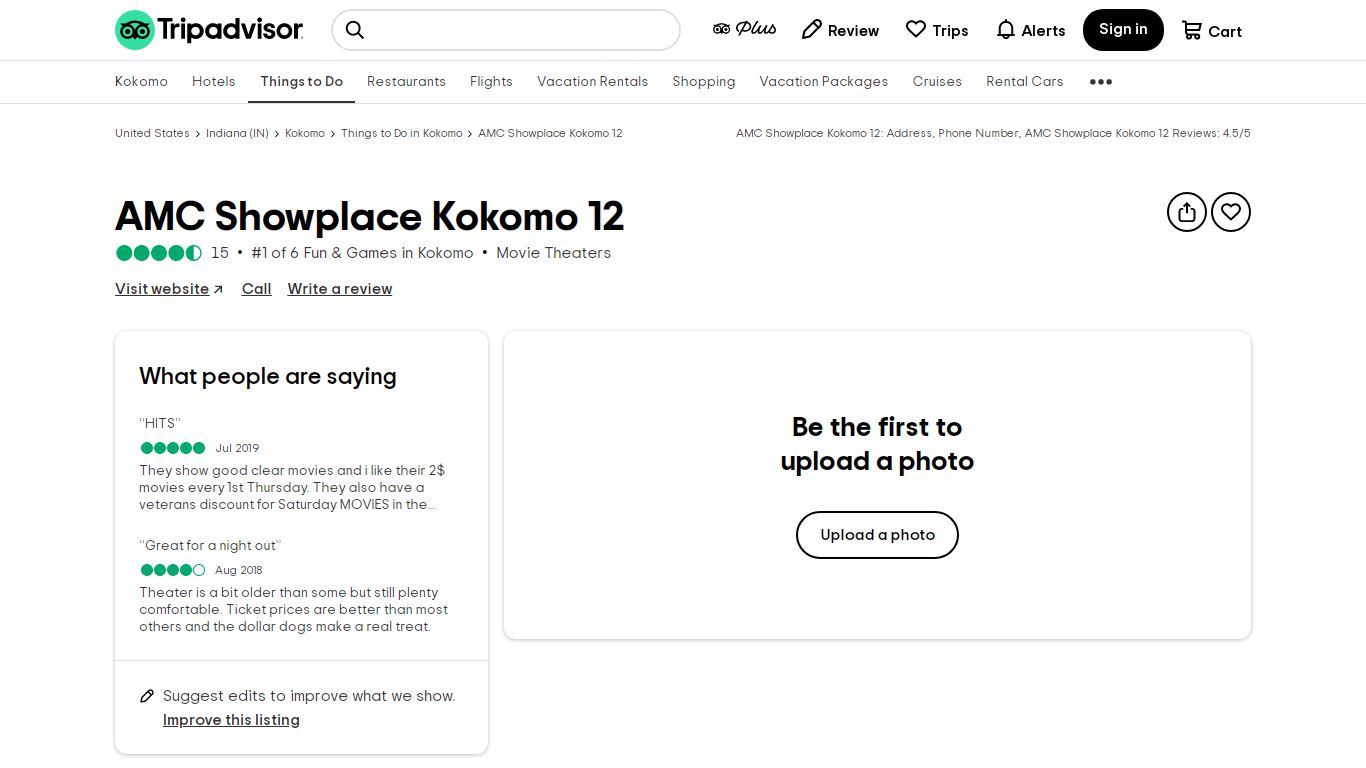The image size is (1366, 768).
Task: Click the Jul 2019 review date
Action: click(237, 448)
